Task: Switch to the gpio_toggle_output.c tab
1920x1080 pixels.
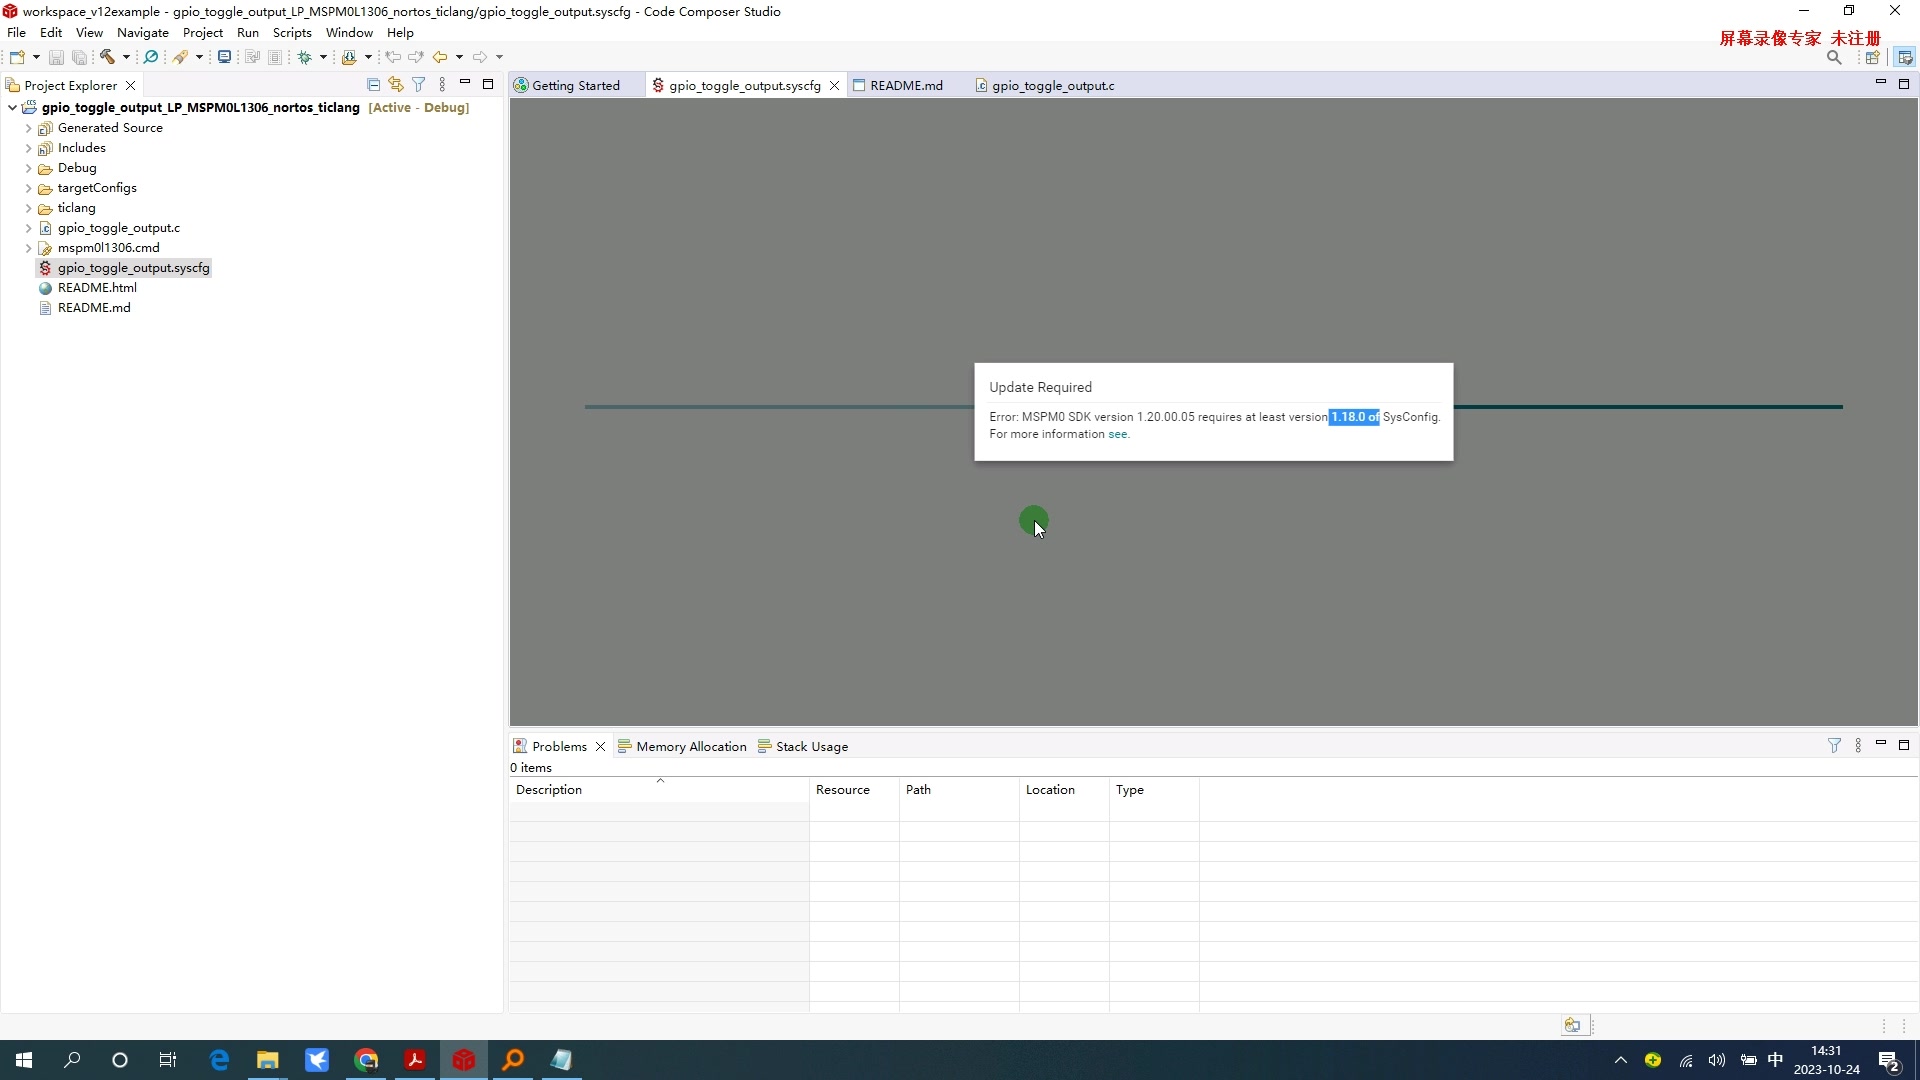Action: tap(1052, 86)
